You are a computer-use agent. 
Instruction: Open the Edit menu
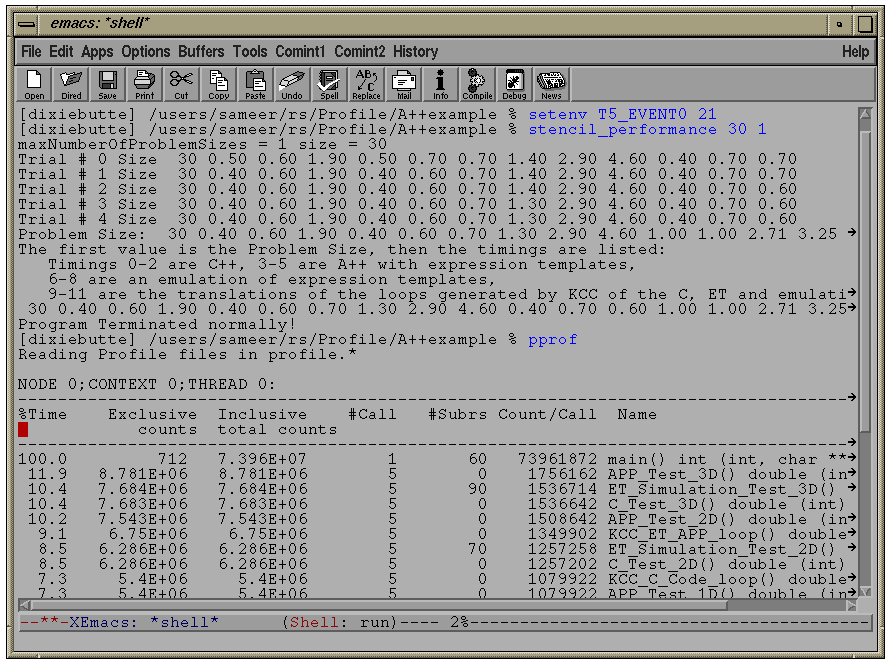pos(61,52)
